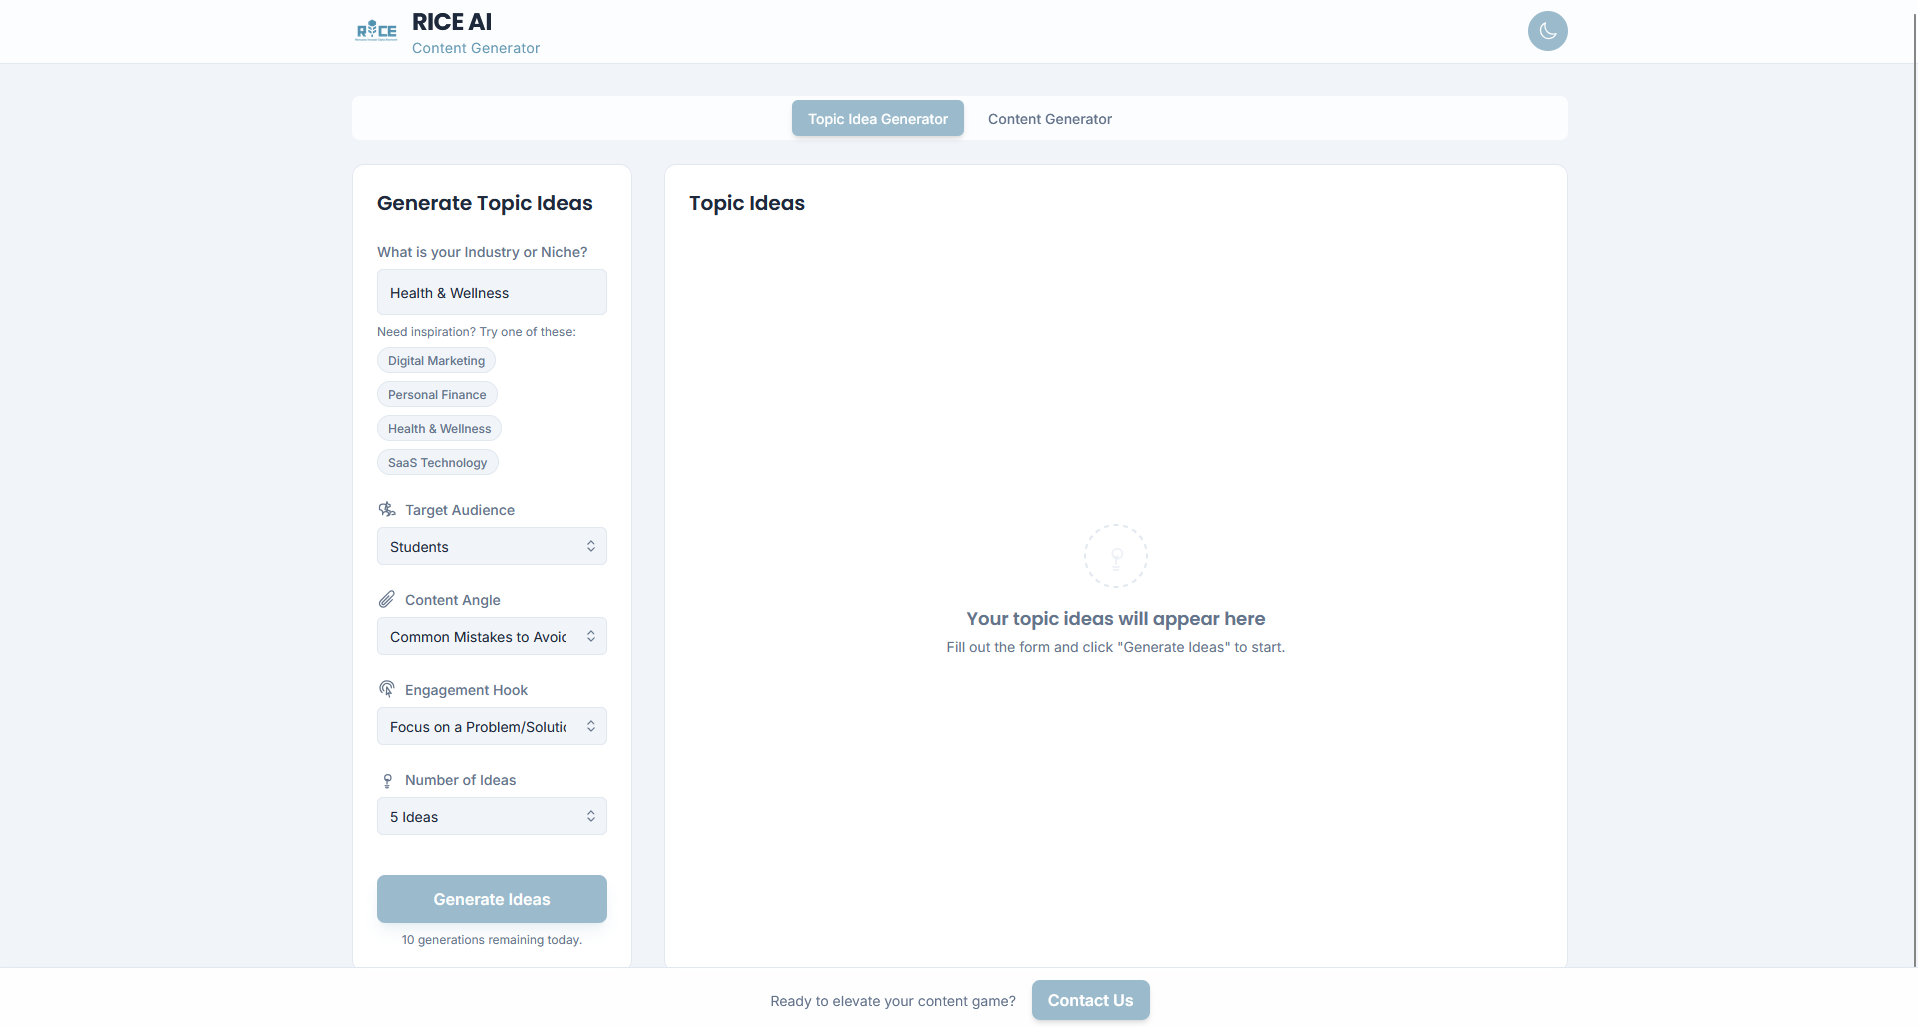Click the Contact Us button

[x=1090, y=1000]
